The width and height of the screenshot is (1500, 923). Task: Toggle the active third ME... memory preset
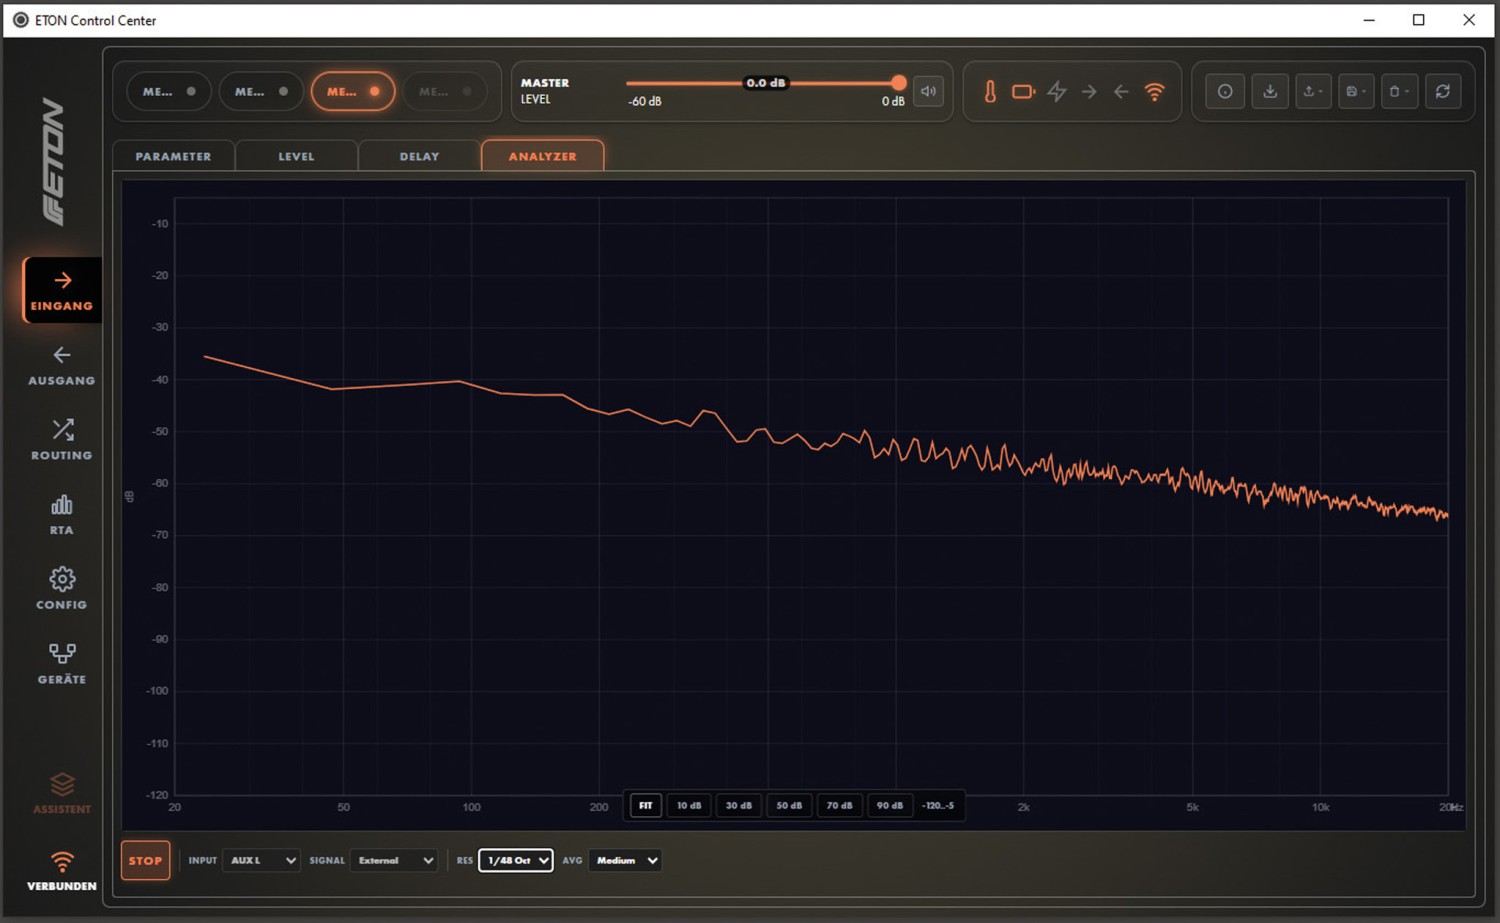353,91
